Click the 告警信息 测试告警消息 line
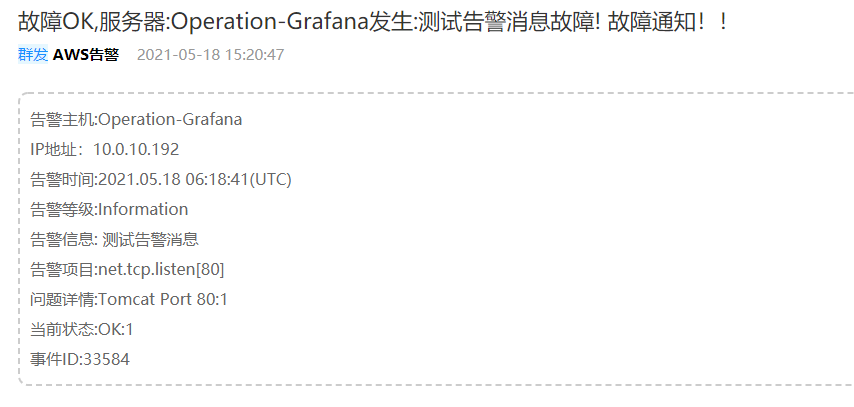The width and height of the screenshot is (854, 407). (114, 240)
